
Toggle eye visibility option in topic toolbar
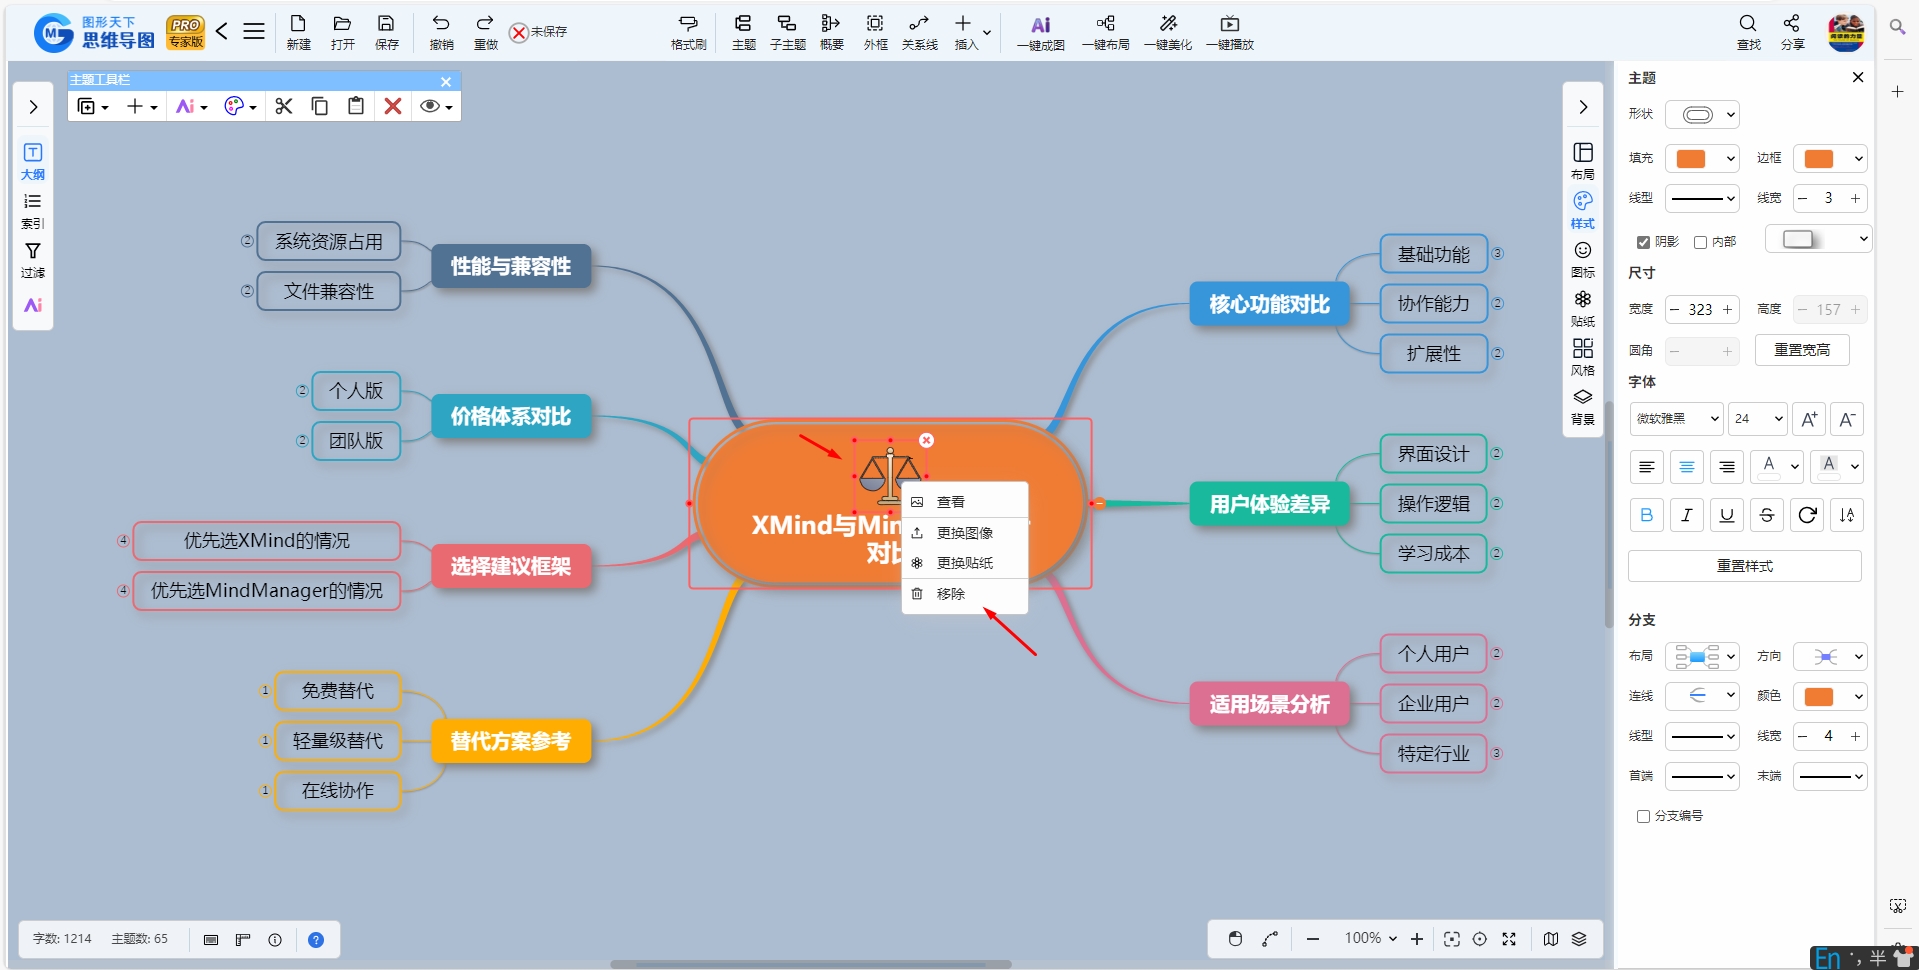pos(436,106)
